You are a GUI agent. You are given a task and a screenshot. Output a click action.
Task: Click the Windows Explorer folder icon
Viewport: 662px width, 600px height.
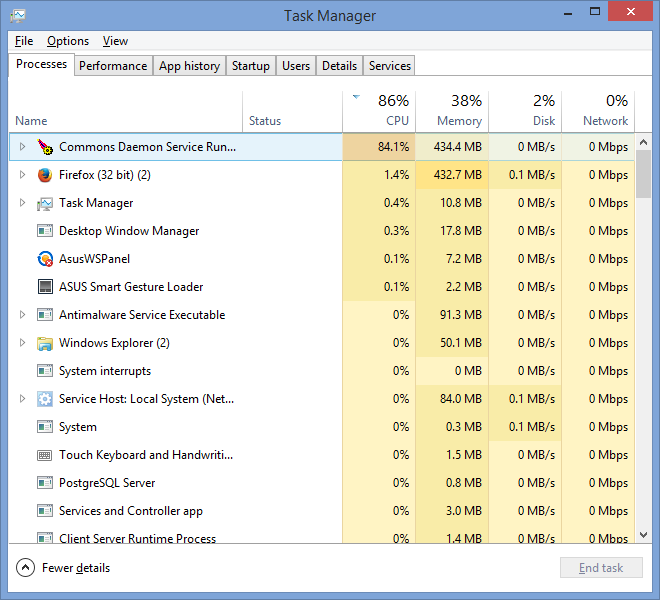(45, 343)
